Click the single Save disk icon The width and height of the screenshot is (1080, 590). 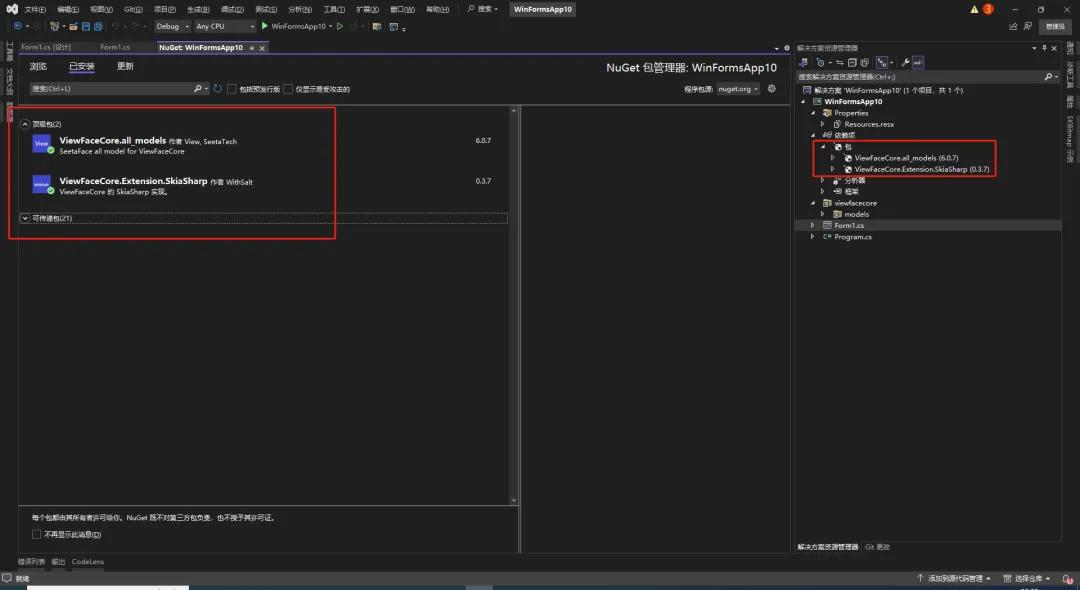click(86, 26)
